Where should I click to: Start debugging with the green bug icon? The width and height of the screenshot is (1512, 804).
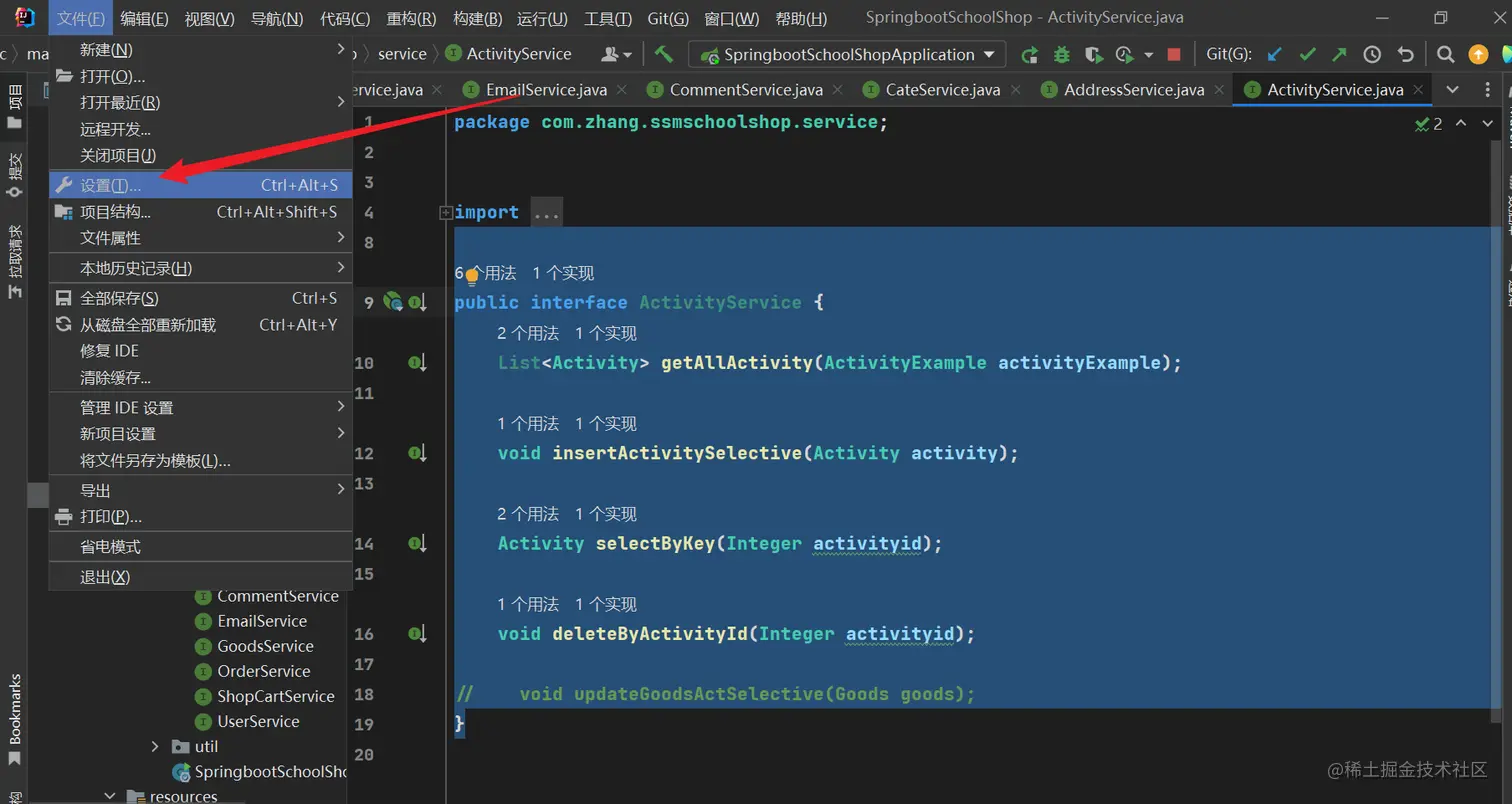tap(1061, 55)
